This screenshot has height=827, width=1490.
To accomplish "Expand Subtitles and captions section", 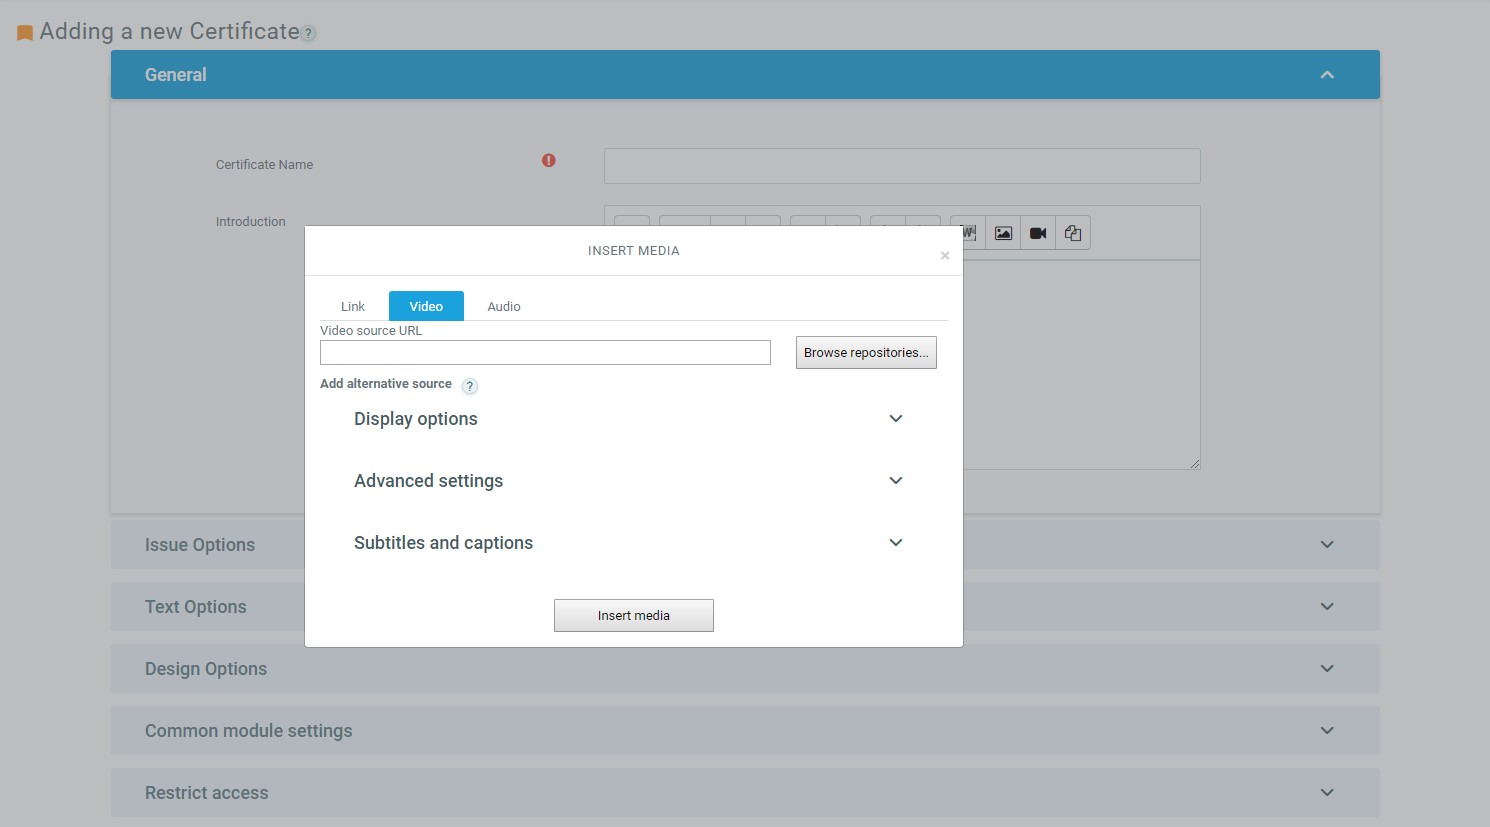I will point(895,543).
